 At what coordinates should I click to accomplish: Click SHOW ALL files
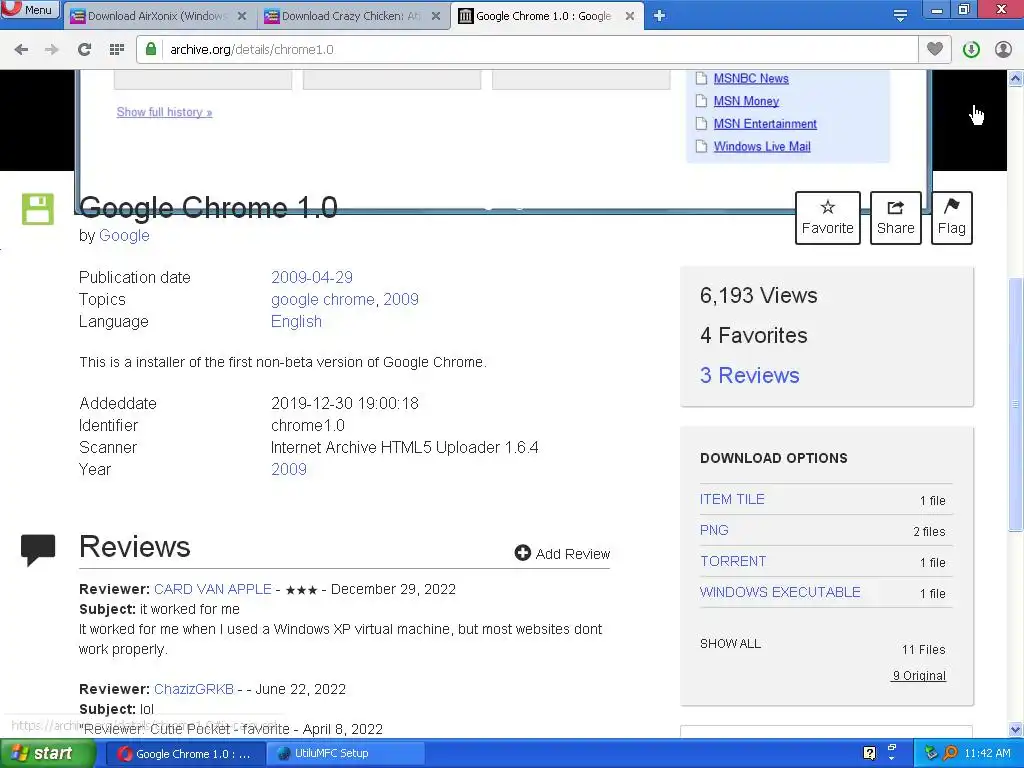[730, 644]
